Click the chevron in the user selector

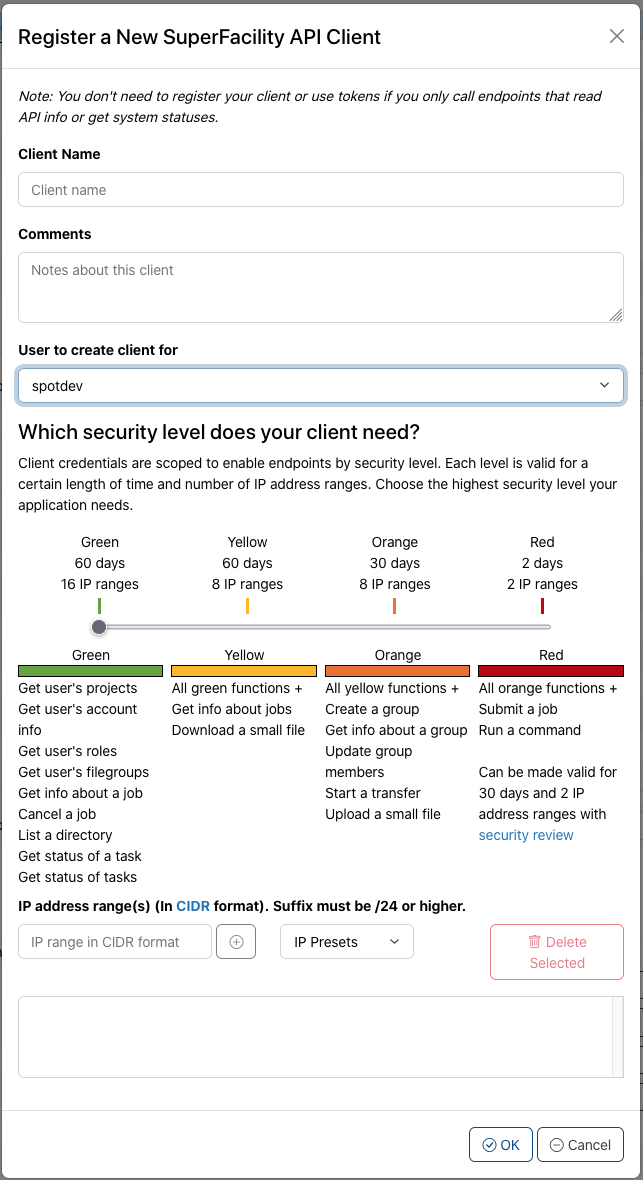click(604, 385)
